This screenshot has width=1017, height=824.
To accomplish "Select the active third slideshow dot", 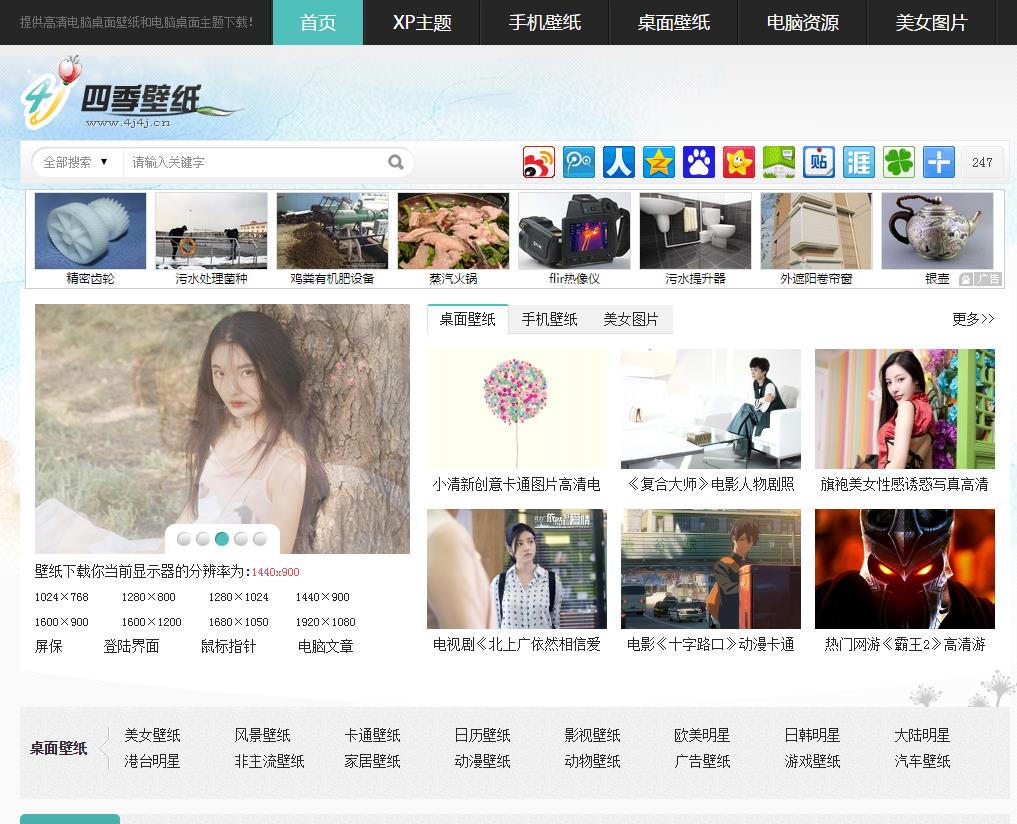I will 222,539.
